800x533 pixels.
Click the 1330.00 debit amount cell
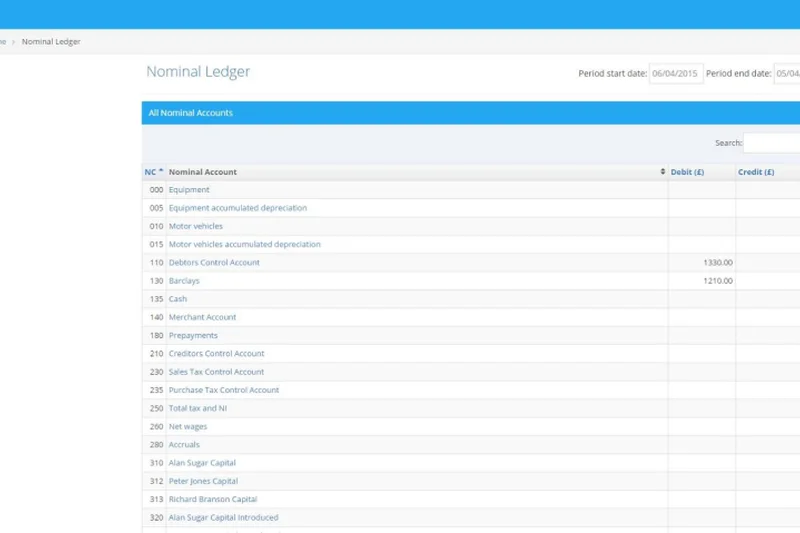717,263
